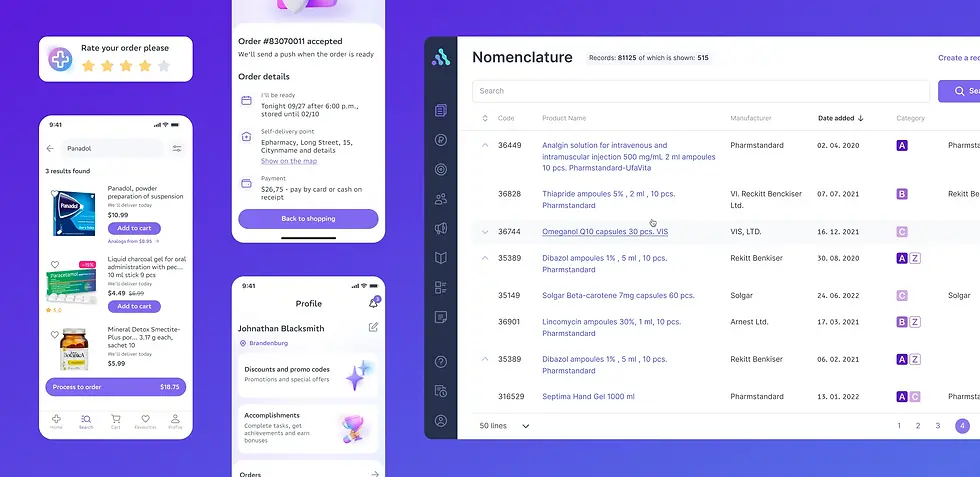Tap the plus logo on rate order card
This screenshot has width=980, height=477.
pos(61,59)
